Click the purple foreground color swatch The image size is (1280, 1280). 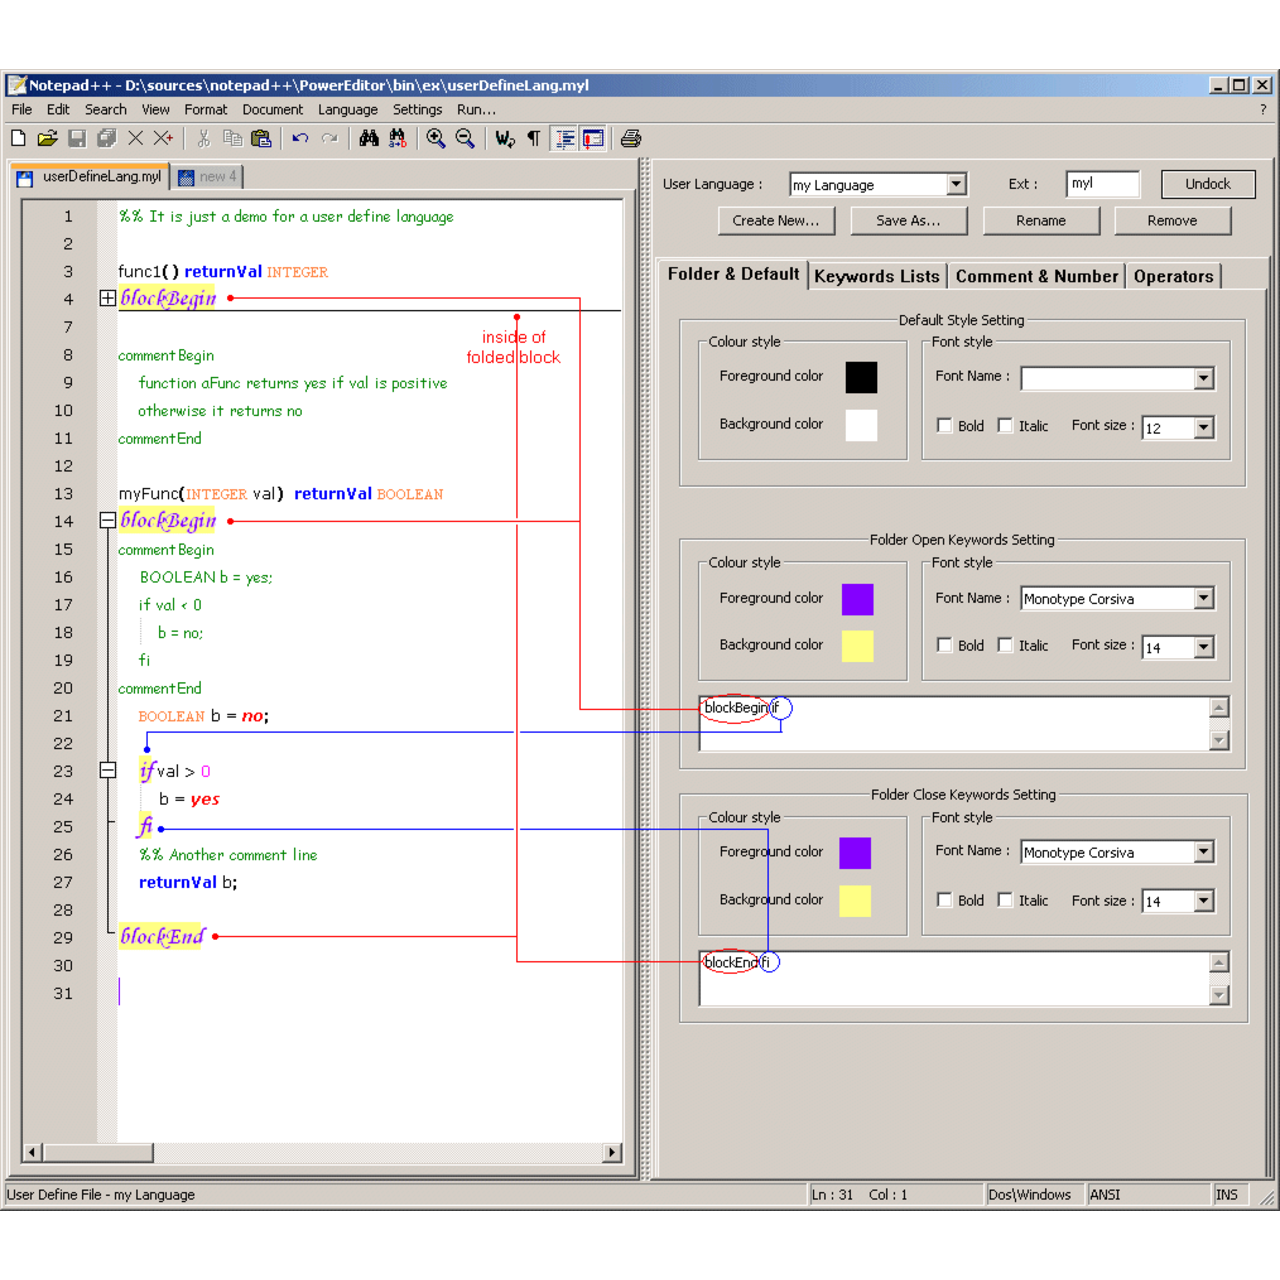(856, 598)
